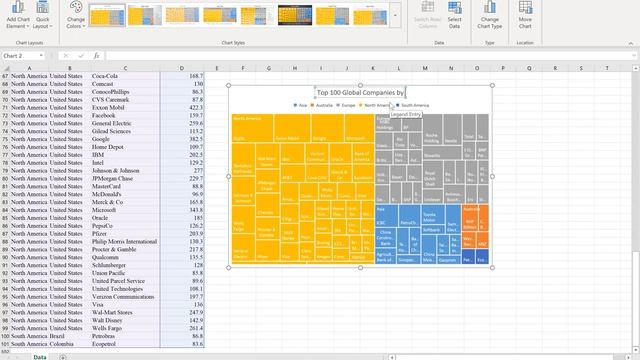Screen dimensions: 640x360
Task: Click the value 422.3 cell
Action: click(182, 107)
